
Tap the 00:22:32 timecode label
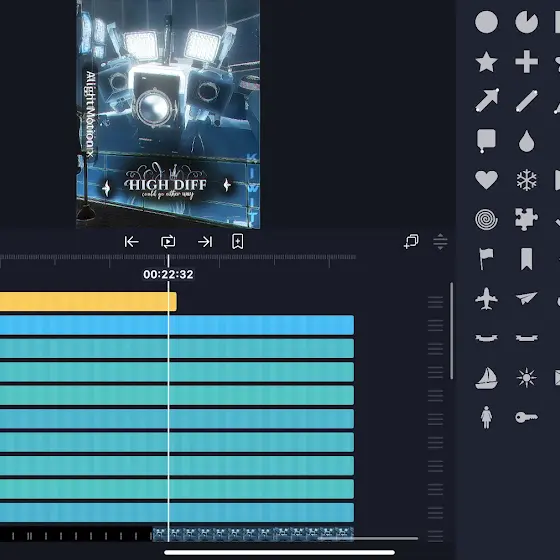(x=168, y=274)
